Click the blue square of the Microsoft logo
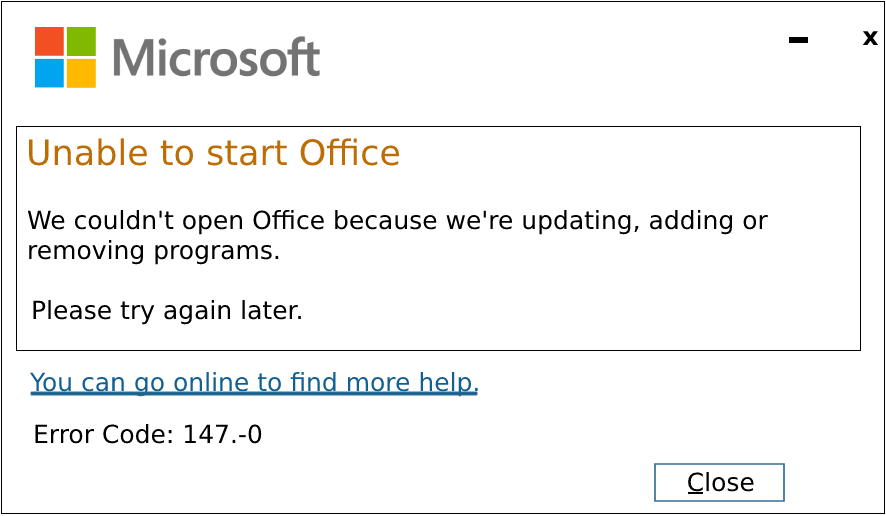 click(49, 73)
